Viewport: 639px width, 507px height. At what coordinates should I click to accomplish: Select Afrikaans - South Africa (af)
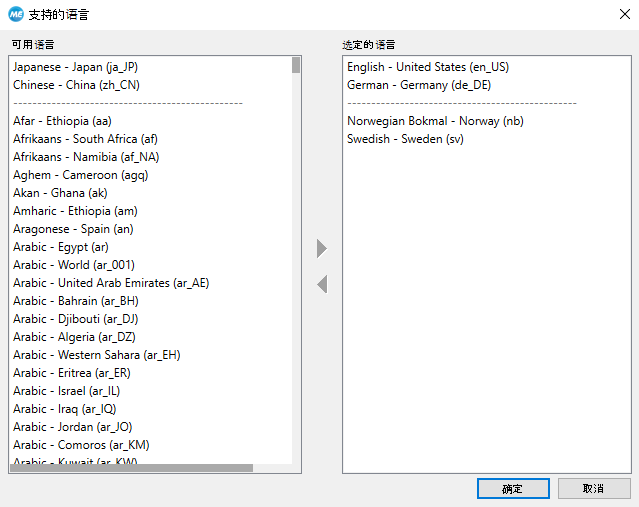coord(85,139)
